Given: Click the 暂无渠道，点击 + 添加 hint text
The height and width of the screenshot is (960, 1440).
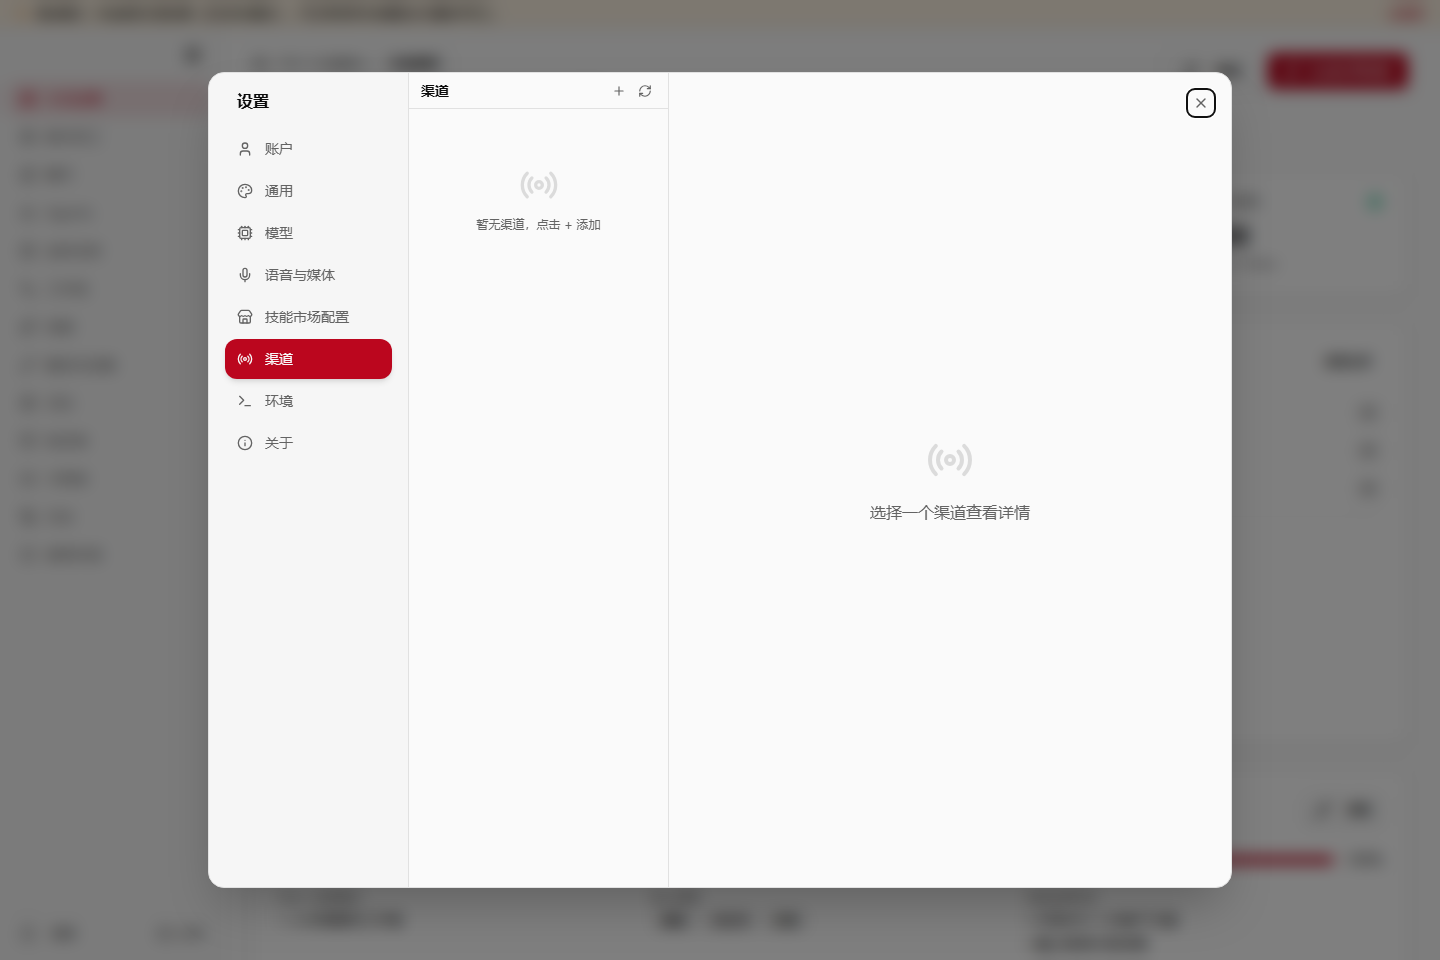Looking at the screenshot, I should click(538, 225).
